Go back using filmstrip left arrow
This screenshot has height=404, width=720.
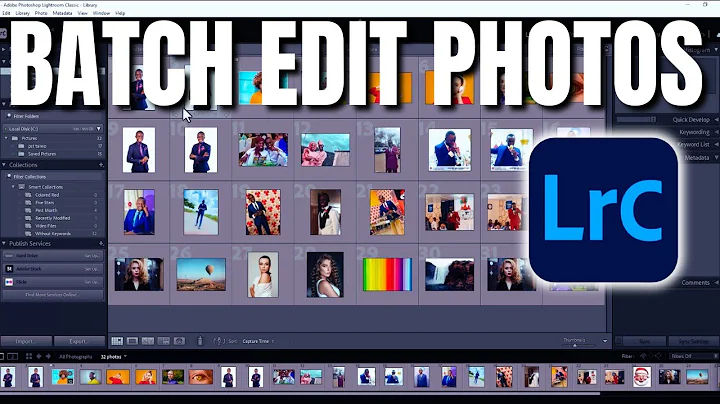point(39,356)
